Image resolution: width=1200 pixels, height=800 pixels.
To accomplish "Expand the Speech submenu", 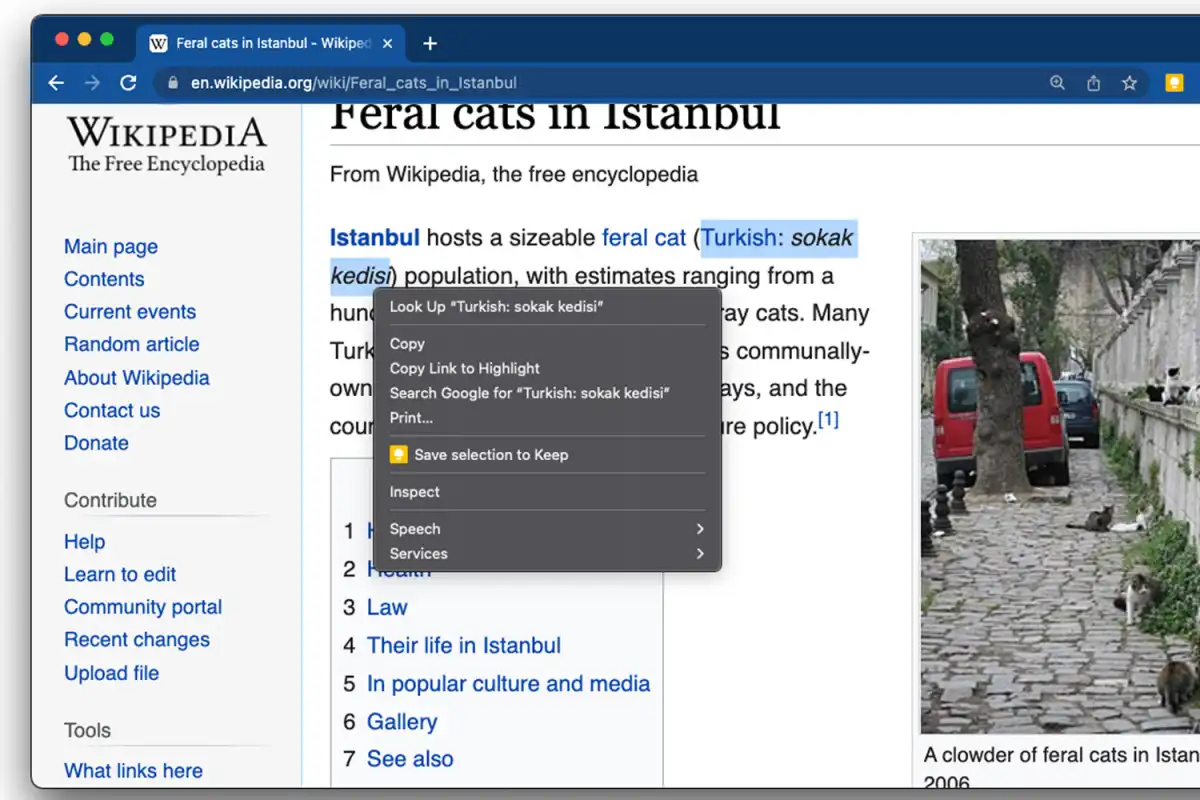I will click(x=546, y=529).
